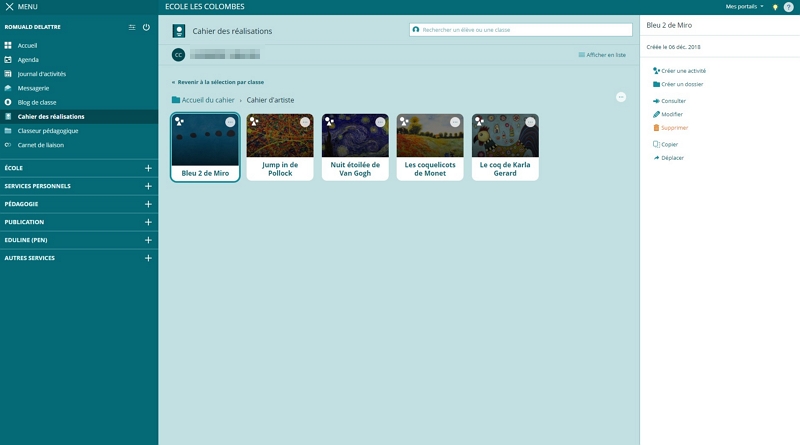Image resolution: width=800 pixels, height=445 pixels.
Task: Switch to Afficher en liste view
Action: (602, 55)
